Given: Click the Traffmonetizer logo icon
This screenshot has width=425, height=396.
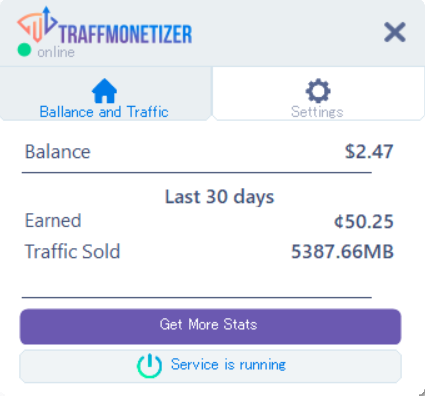Looking at the screenshot, I should pyautogui.click(x=37, y=24).
